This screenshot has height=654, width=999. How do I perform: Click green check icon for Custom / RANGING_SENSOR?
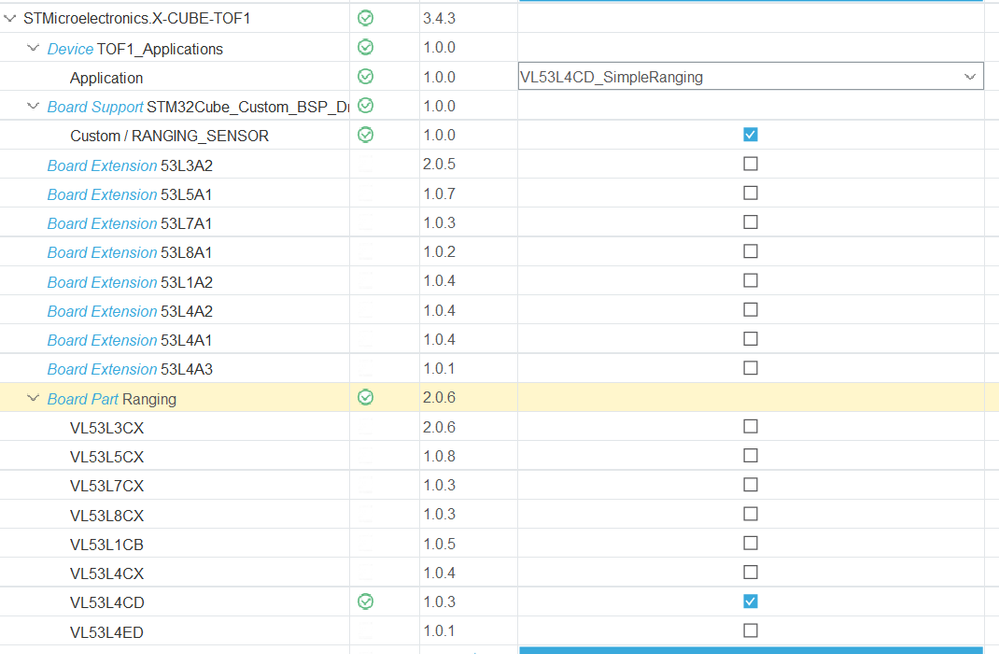(x=366, y=135)
